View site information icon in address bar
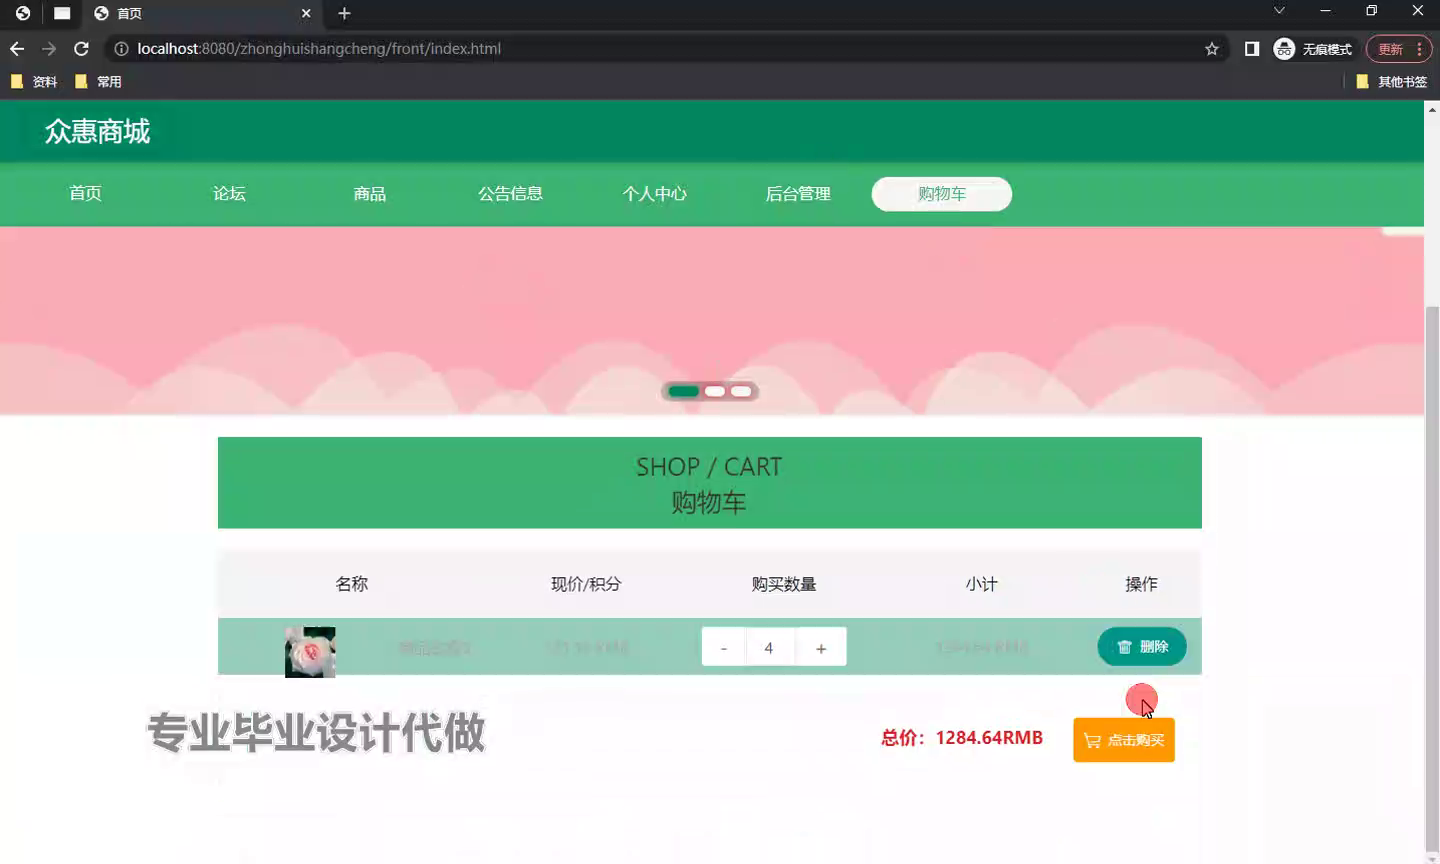The height and width of the screenshot is (864, 1440). point(121,49)
